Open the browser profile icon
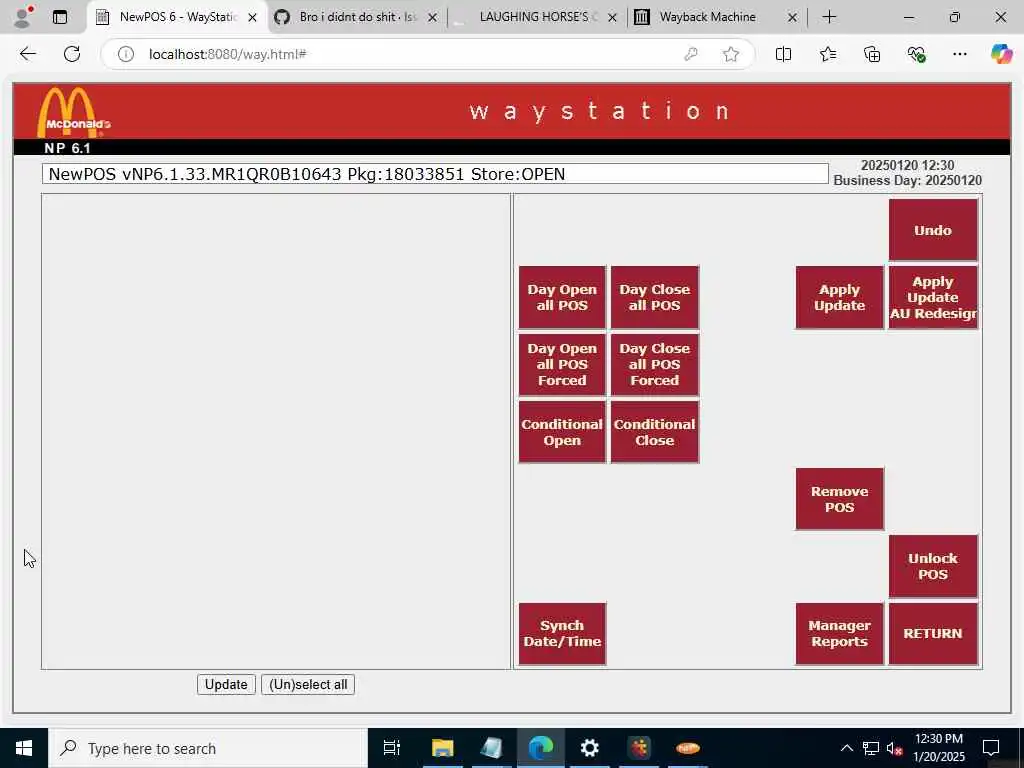Image resolution: width=1024 pixels, height=768 pixels. tap(24, 17)
